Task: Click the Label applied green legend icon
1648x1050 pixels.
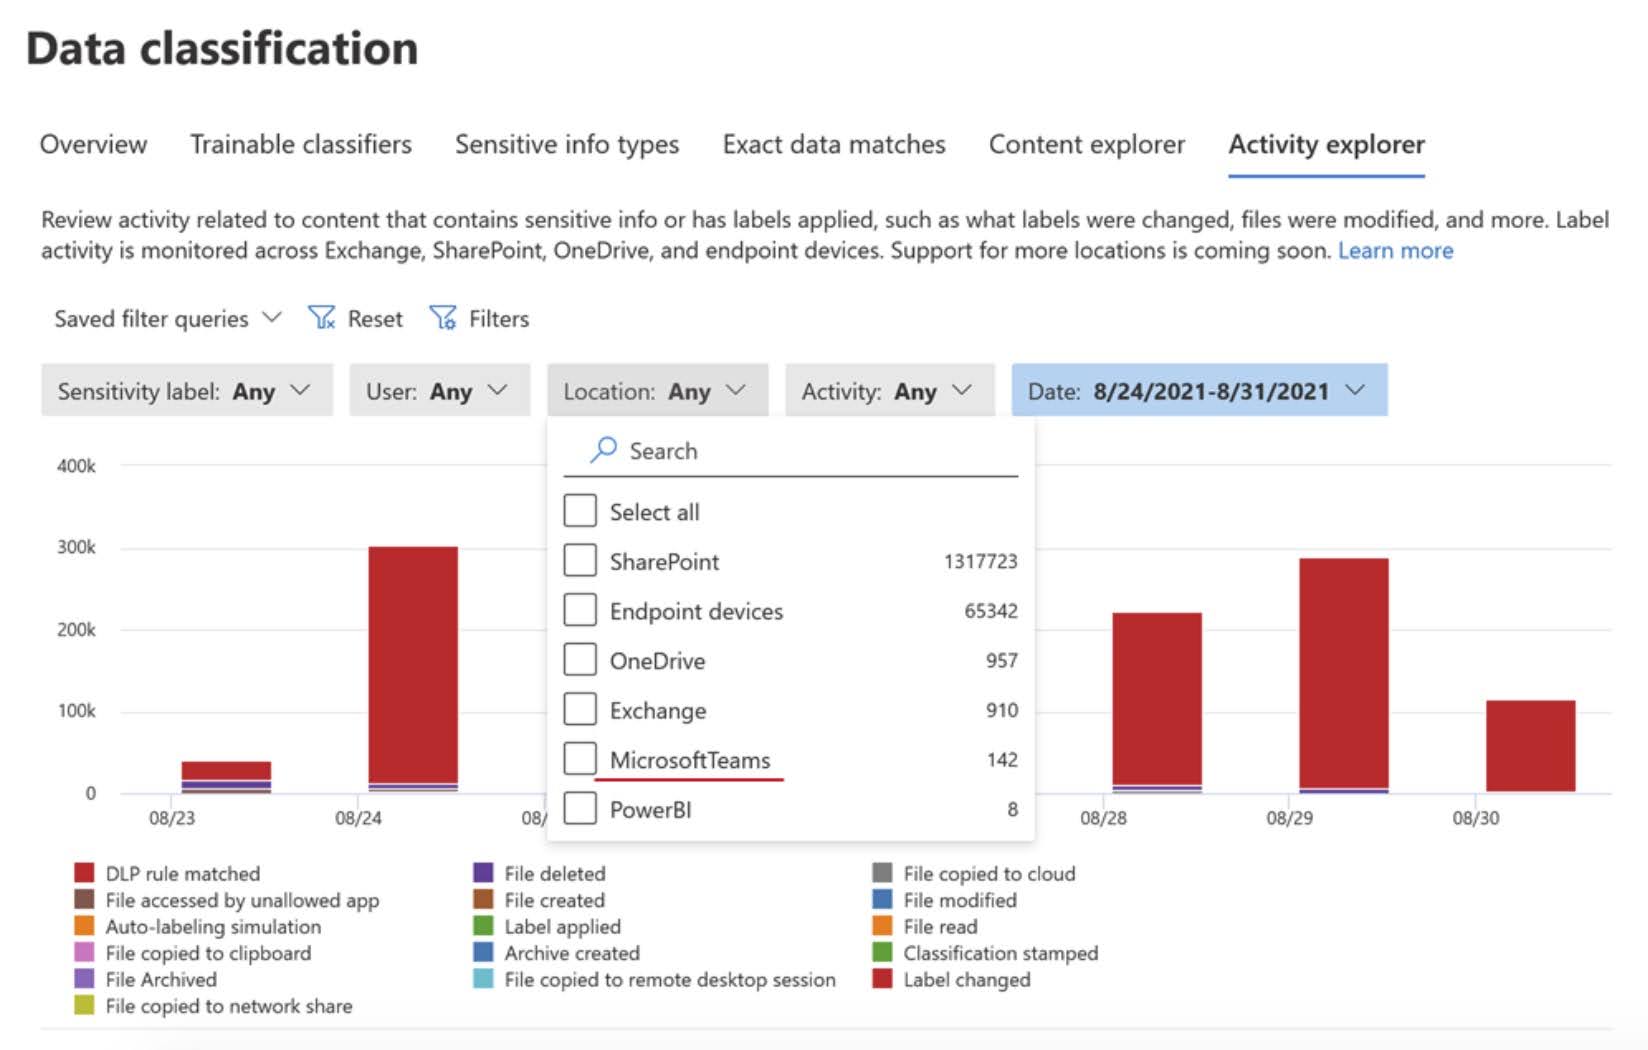Action: click(483, 926)
